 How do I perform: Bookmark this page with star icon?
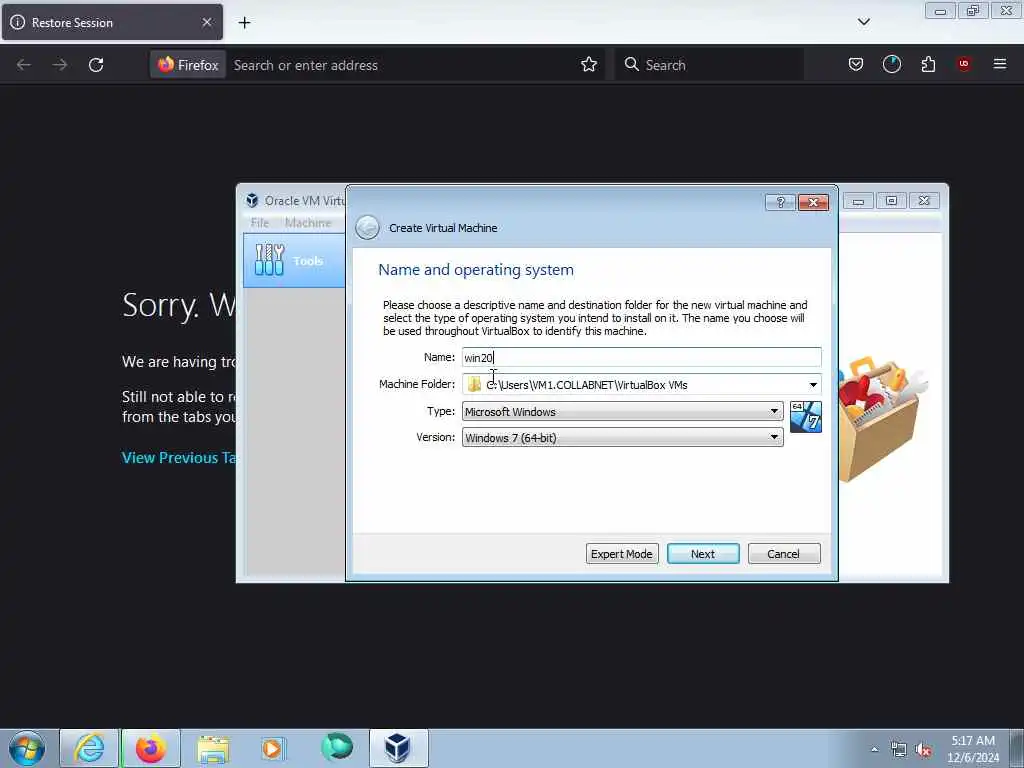coord(588,64)
